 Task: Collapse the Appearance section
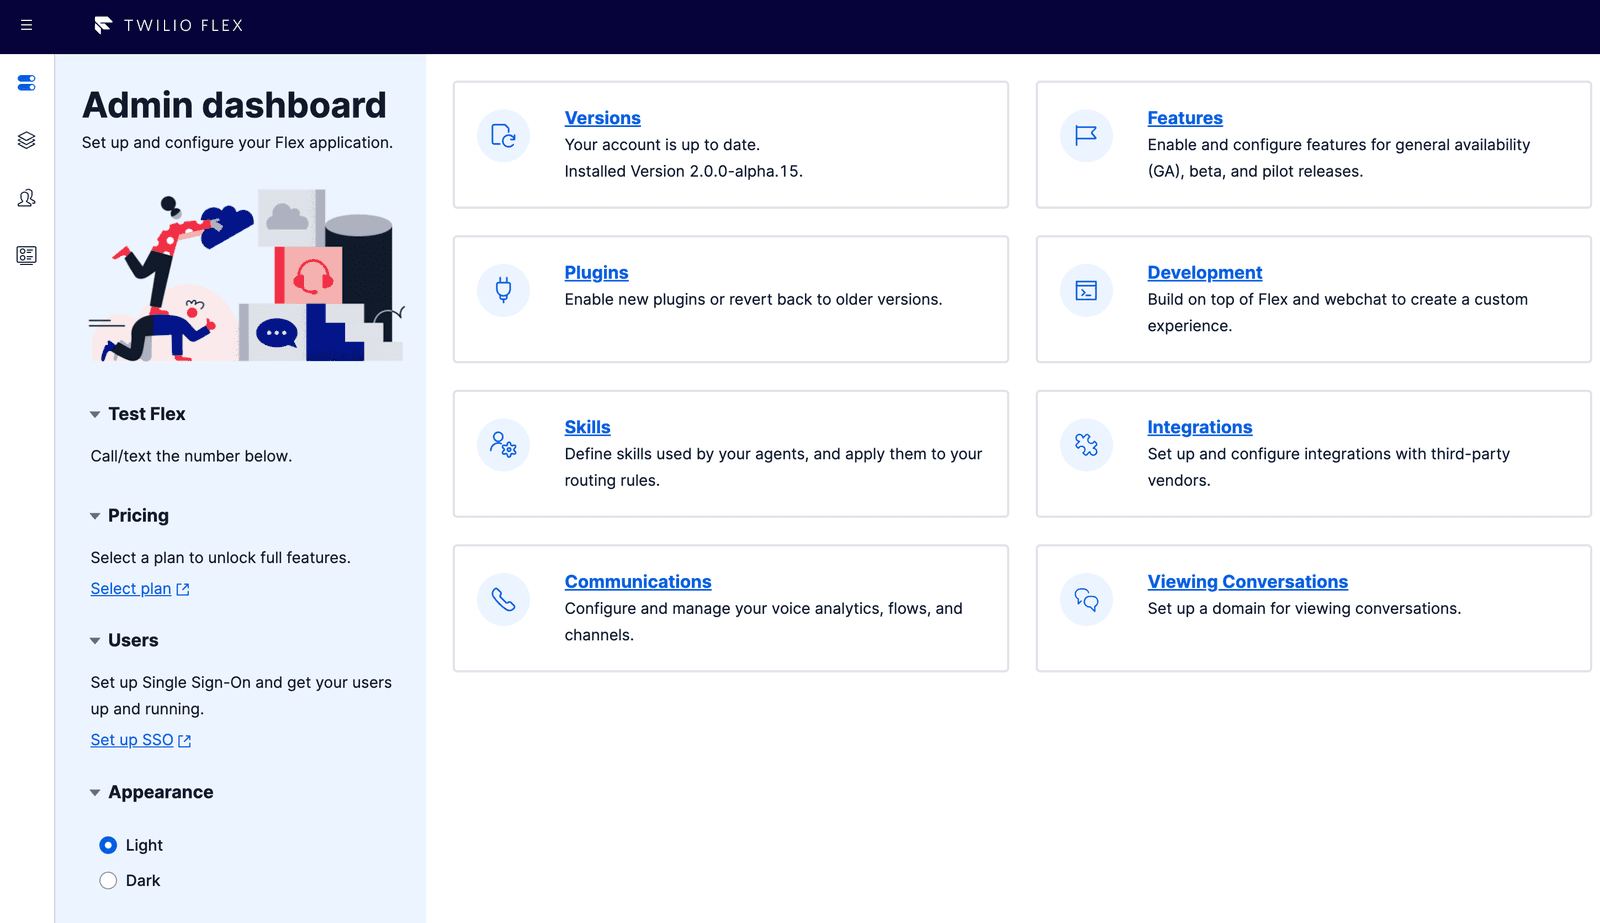[x=95, y=791]
